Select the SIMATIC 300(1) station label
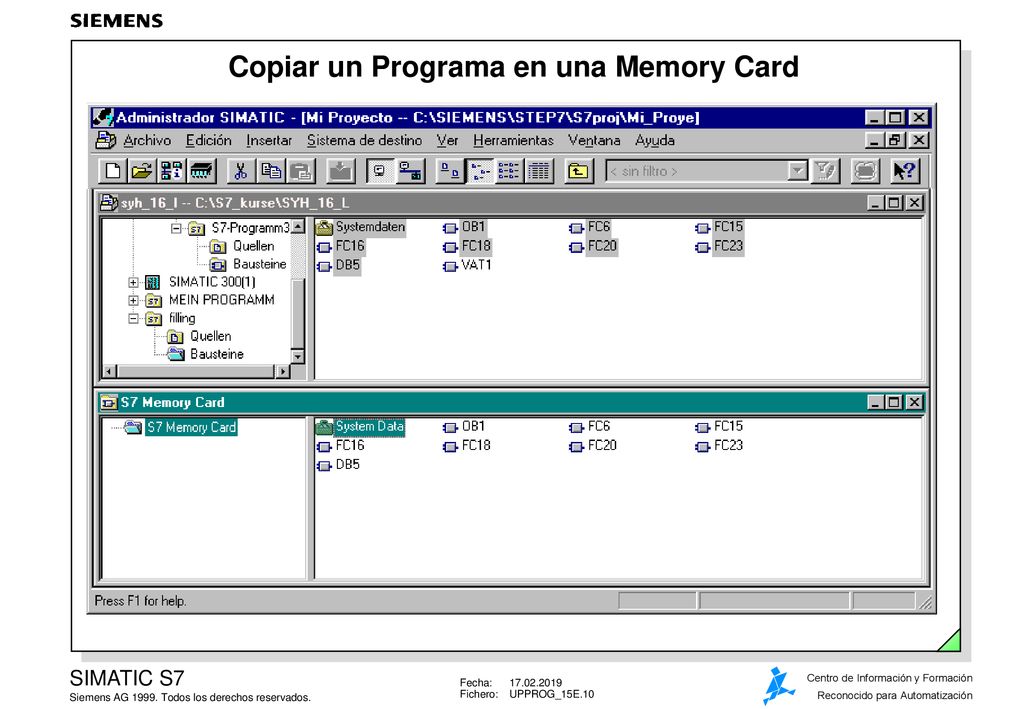The image size is (1024, 709). (x=212, y=282)
